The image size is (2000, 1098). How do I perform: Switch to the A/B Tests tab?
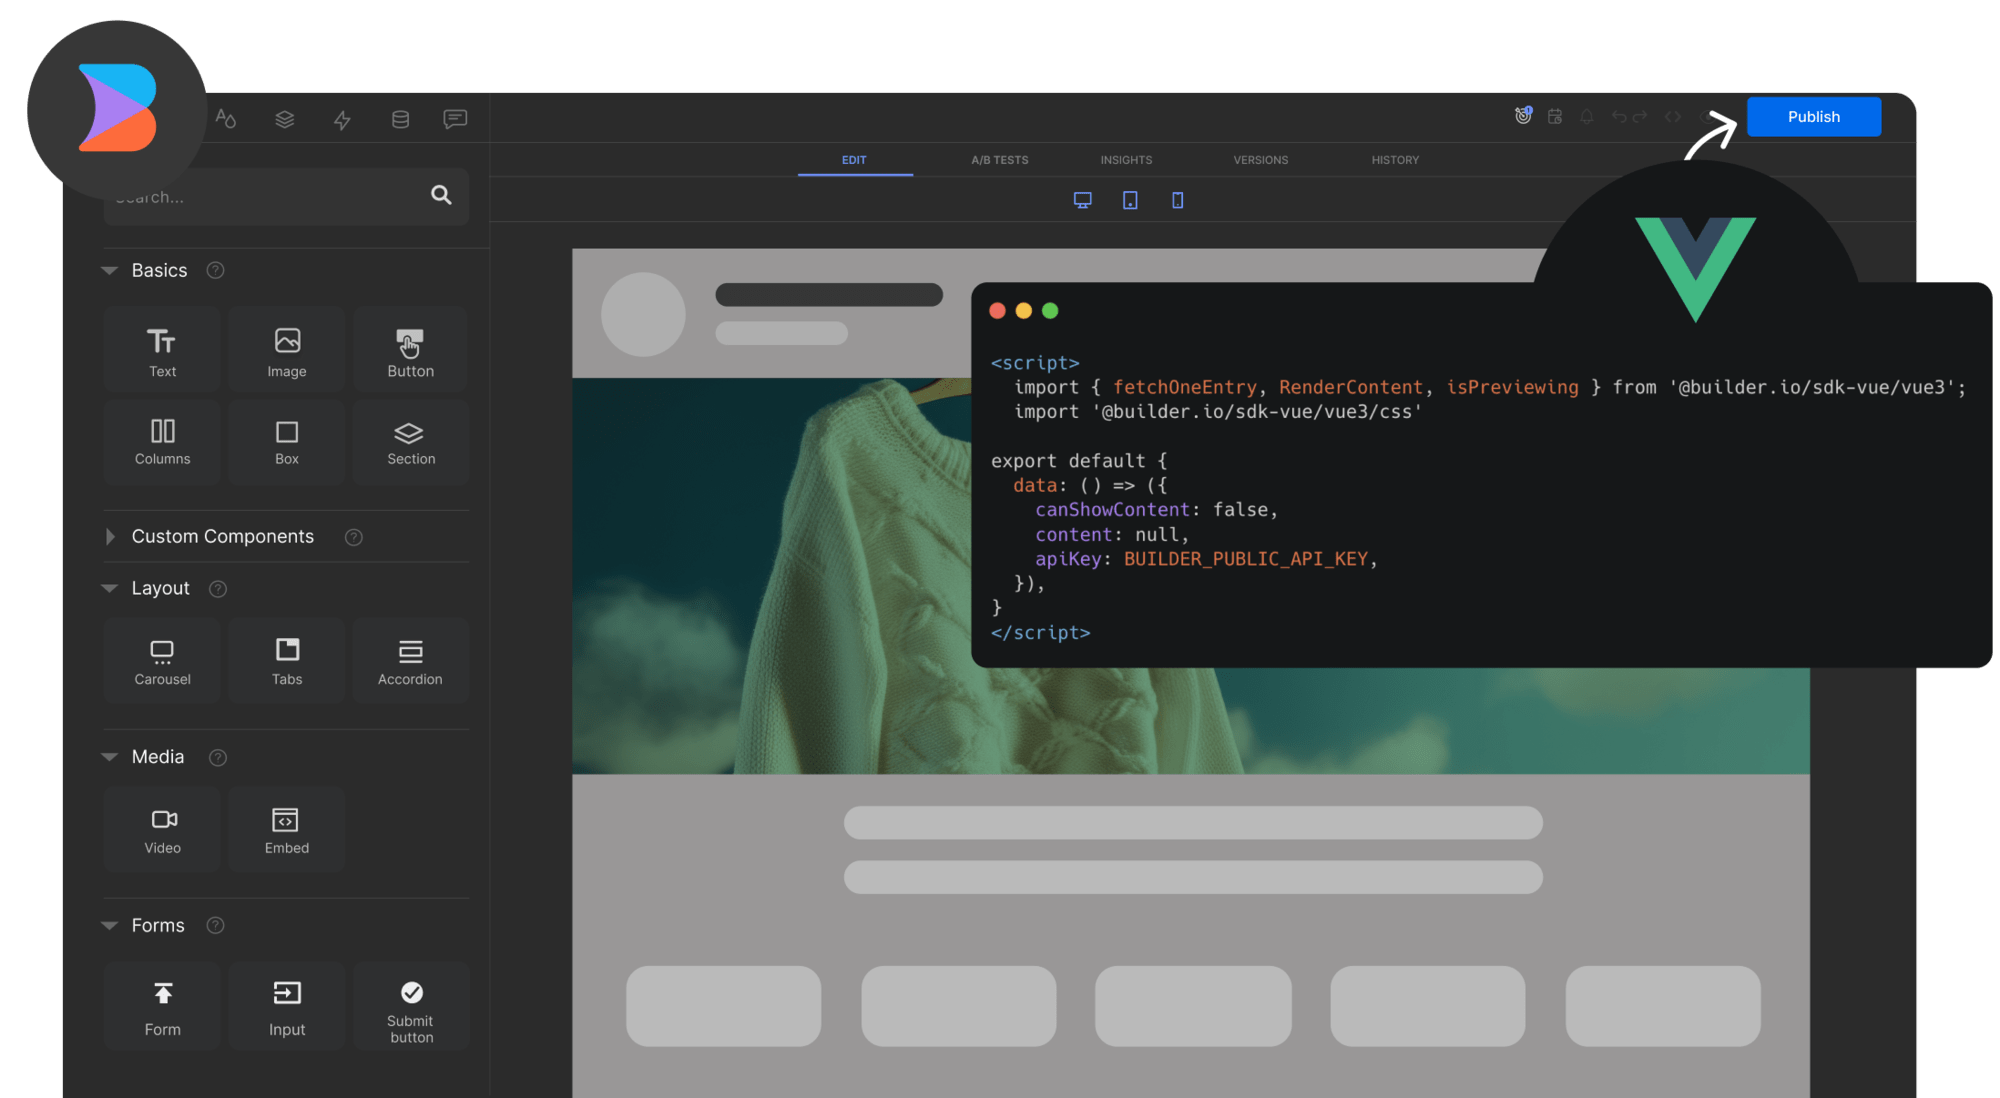[999, 160]
